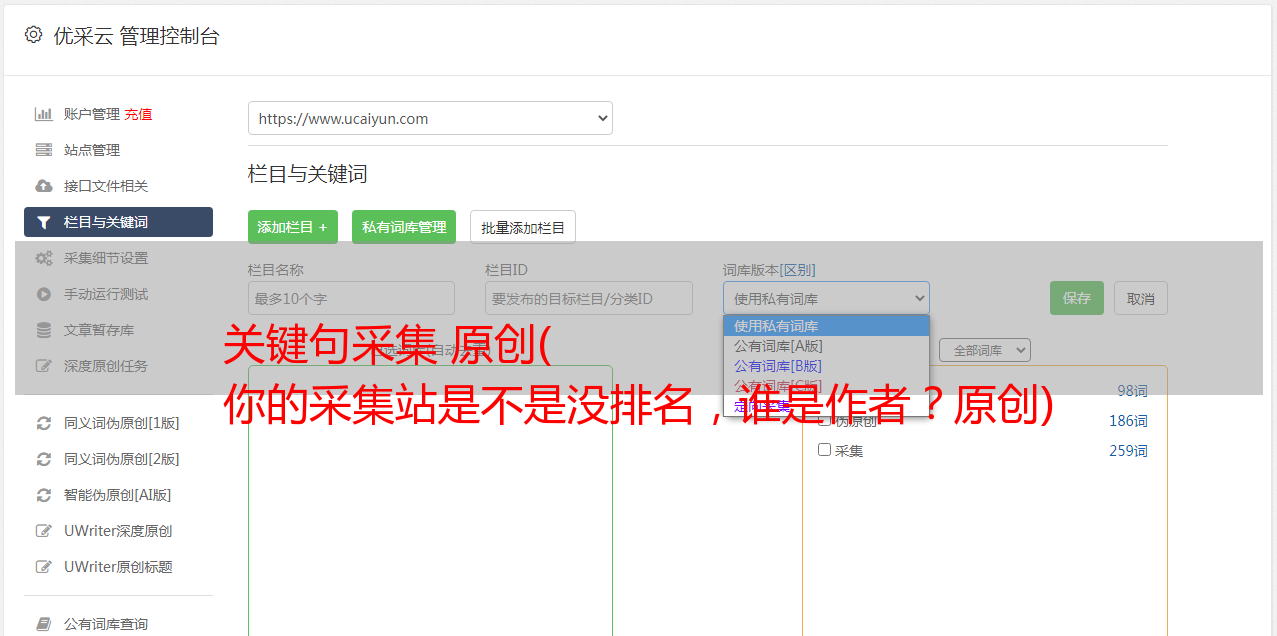The height and width of the screenshot is (636, 1277).
Task: Click the red 充值 link
Action: coord(138,114)
